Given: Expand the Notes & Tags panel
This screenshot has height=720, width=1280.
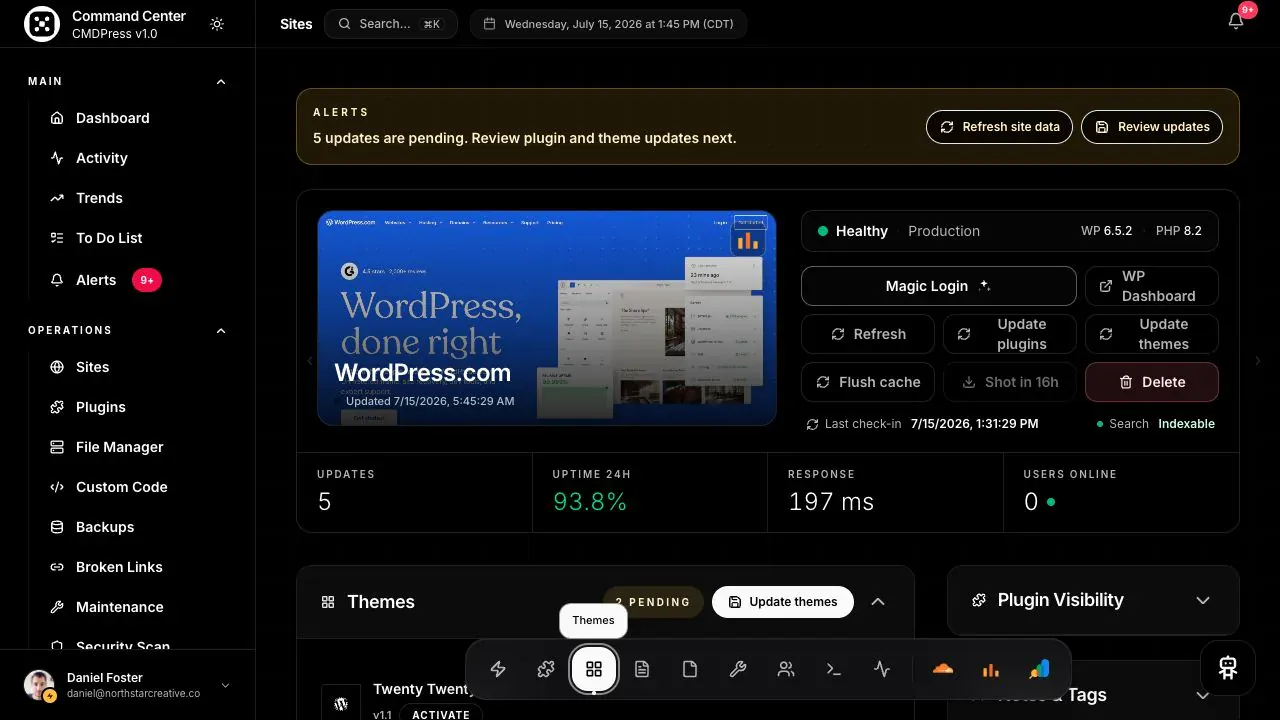Looking at the screenshot, I should [1203, 695].
